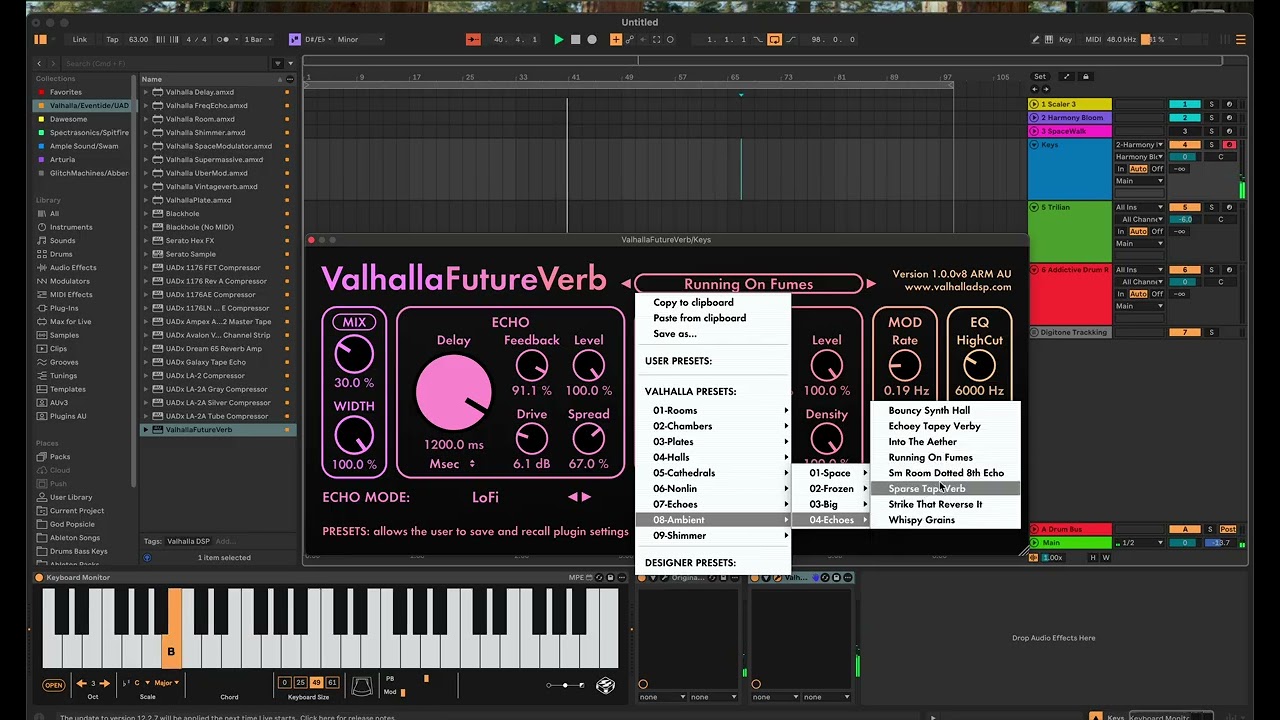Viewport: 1280px width, 720px height.
Task: Toggle the draw mode pencil icon
Action: pyautogui.click(x=1036, y=39)
